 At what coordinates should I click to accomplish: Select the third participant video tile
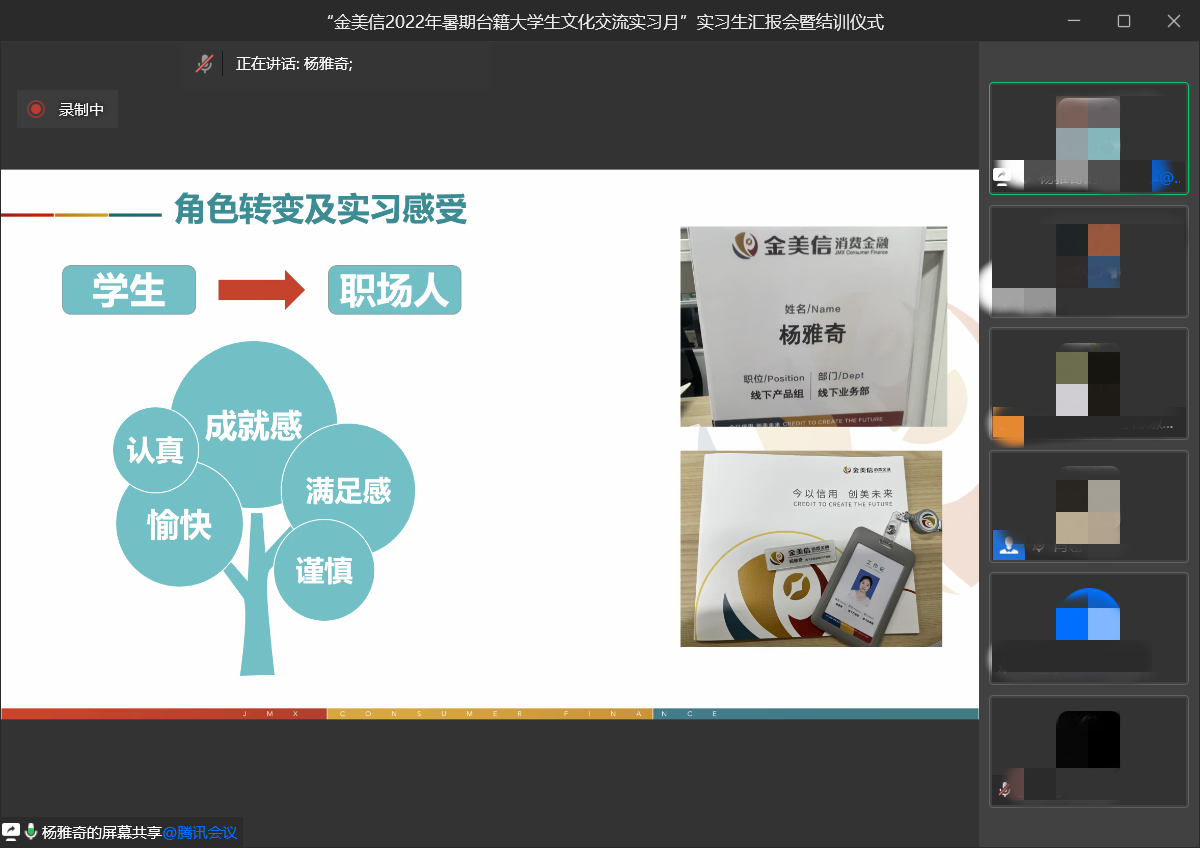coord(1088,383)
